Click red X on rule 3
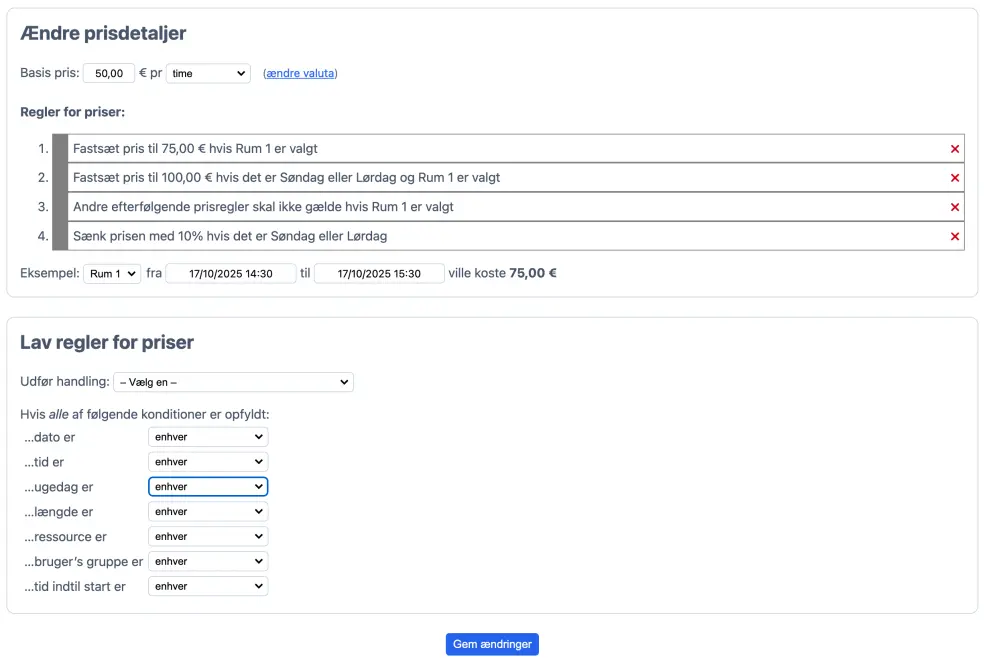 click(x=954, y=207)
